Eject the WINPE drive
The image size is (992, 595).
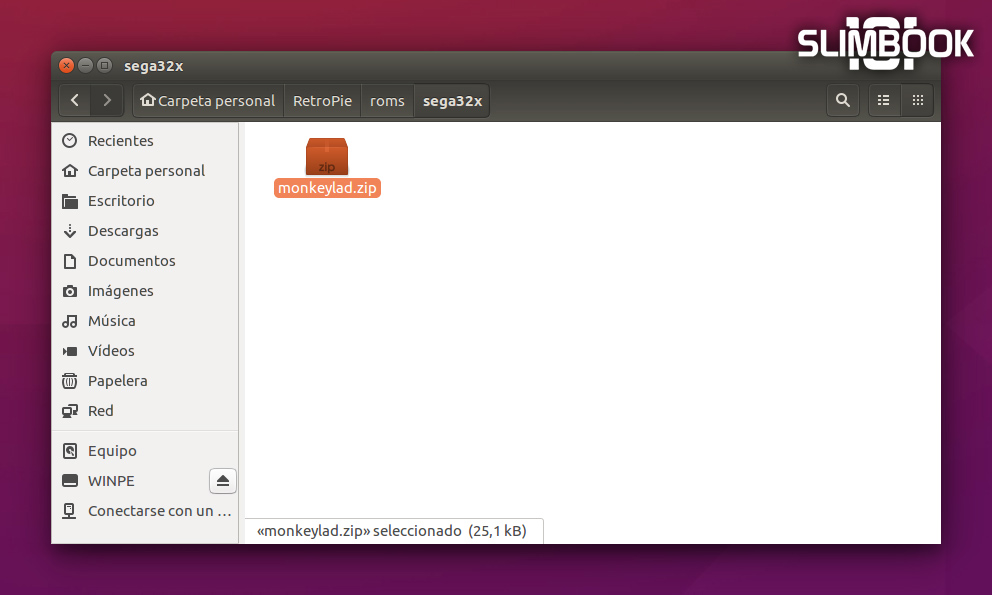[x=222, y=481]
